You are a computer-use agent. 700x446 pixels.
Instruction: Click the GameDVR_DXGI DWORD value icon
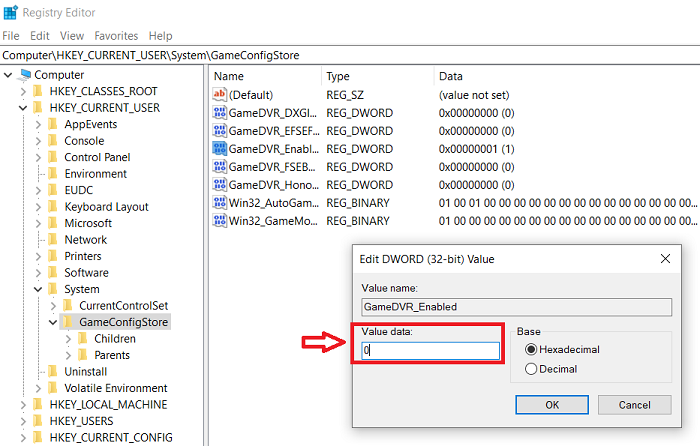coord(219,113)
